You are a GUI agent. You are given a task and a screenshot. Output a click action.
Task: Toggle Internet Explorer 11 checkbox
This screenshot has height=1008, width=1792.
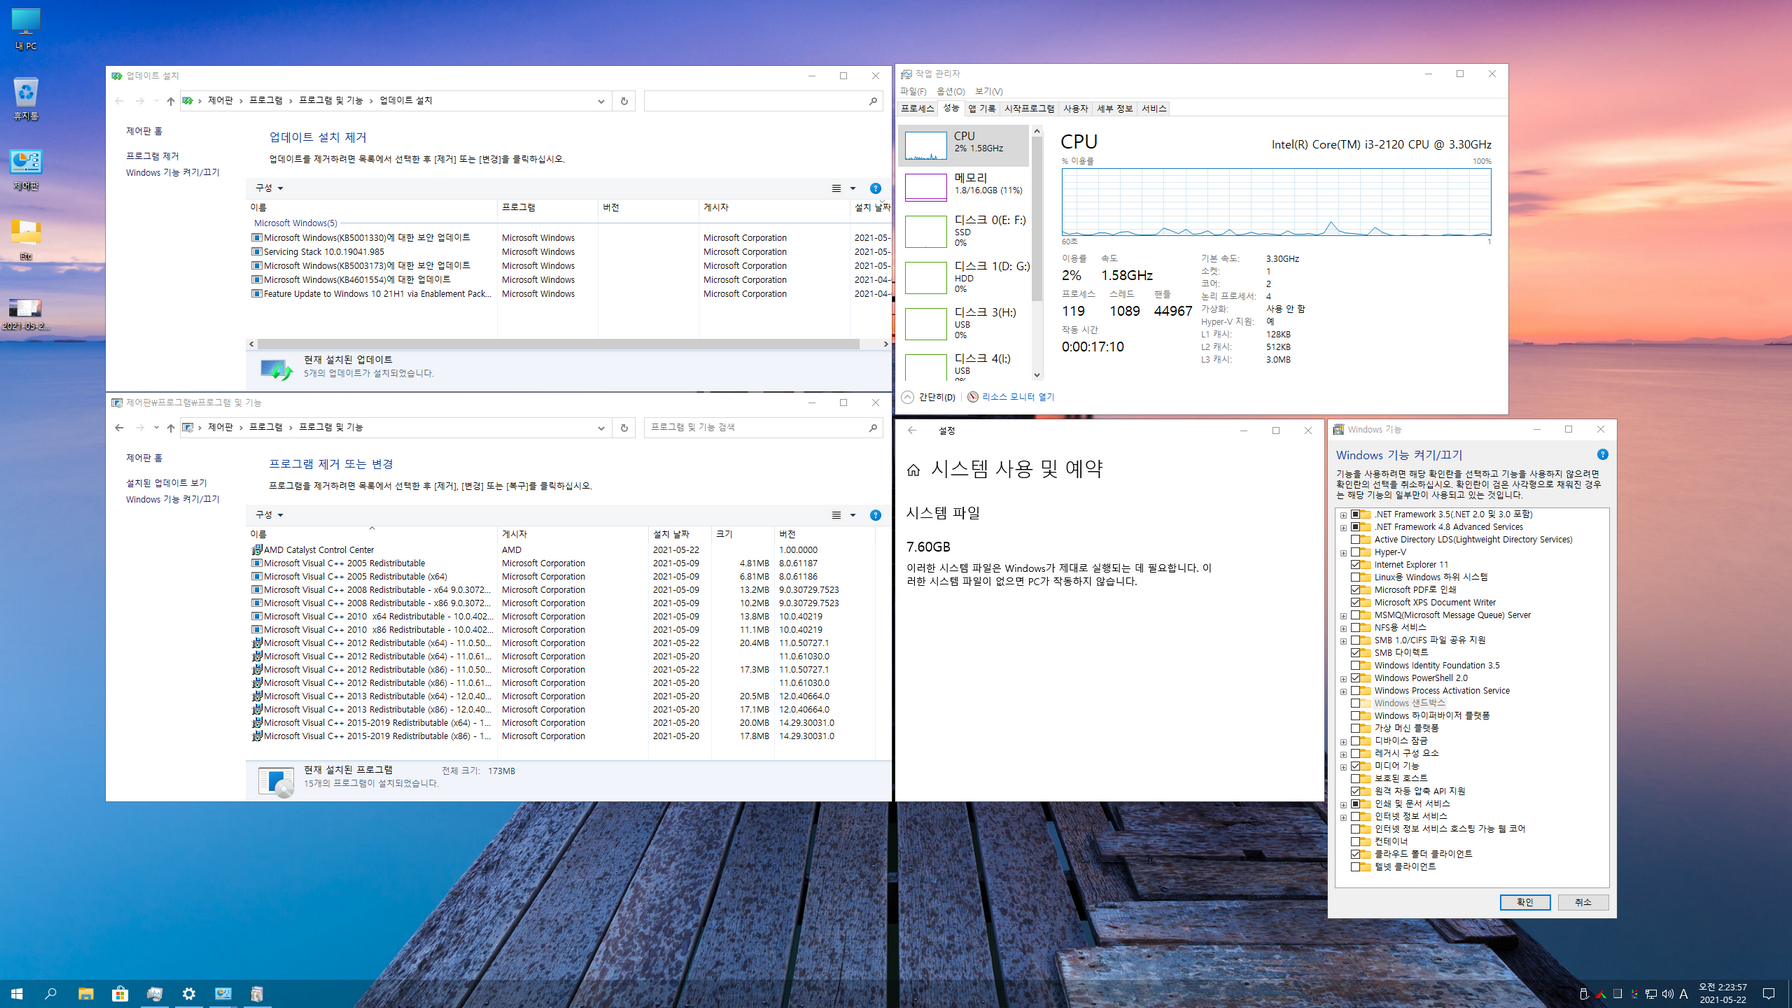pyautogui.click(x=1356, y=565)
